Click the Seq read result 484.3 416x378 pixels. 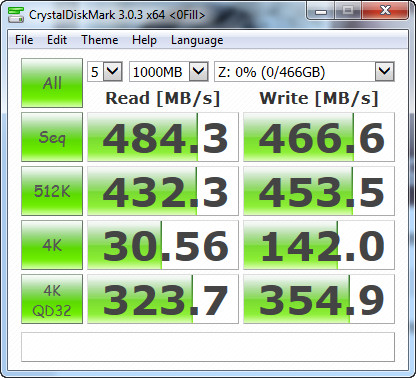click(x=163, y=137)
